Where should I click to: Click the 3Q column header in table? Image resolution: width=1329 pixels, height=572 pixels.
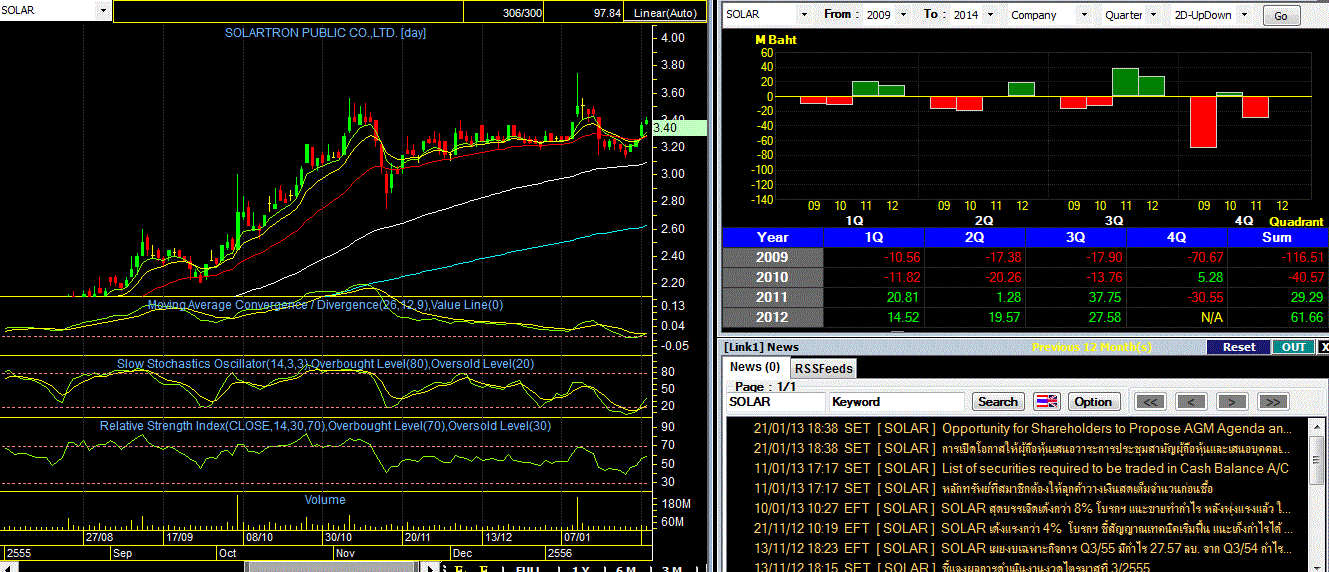point(1076,237)
